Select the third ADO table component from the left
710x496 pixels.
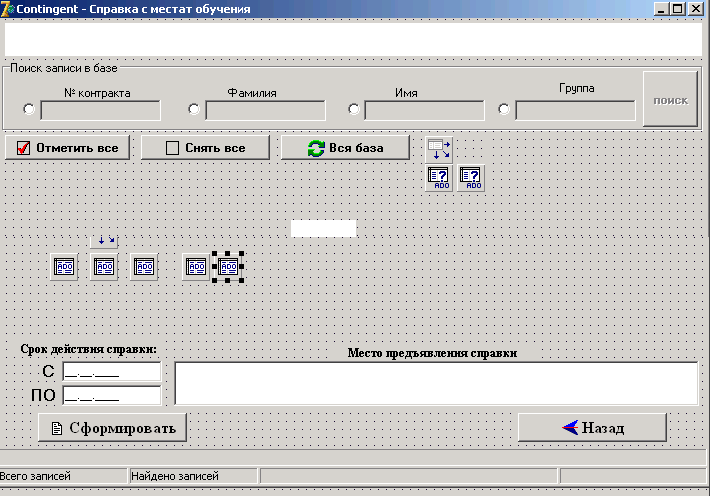point(144,267)
